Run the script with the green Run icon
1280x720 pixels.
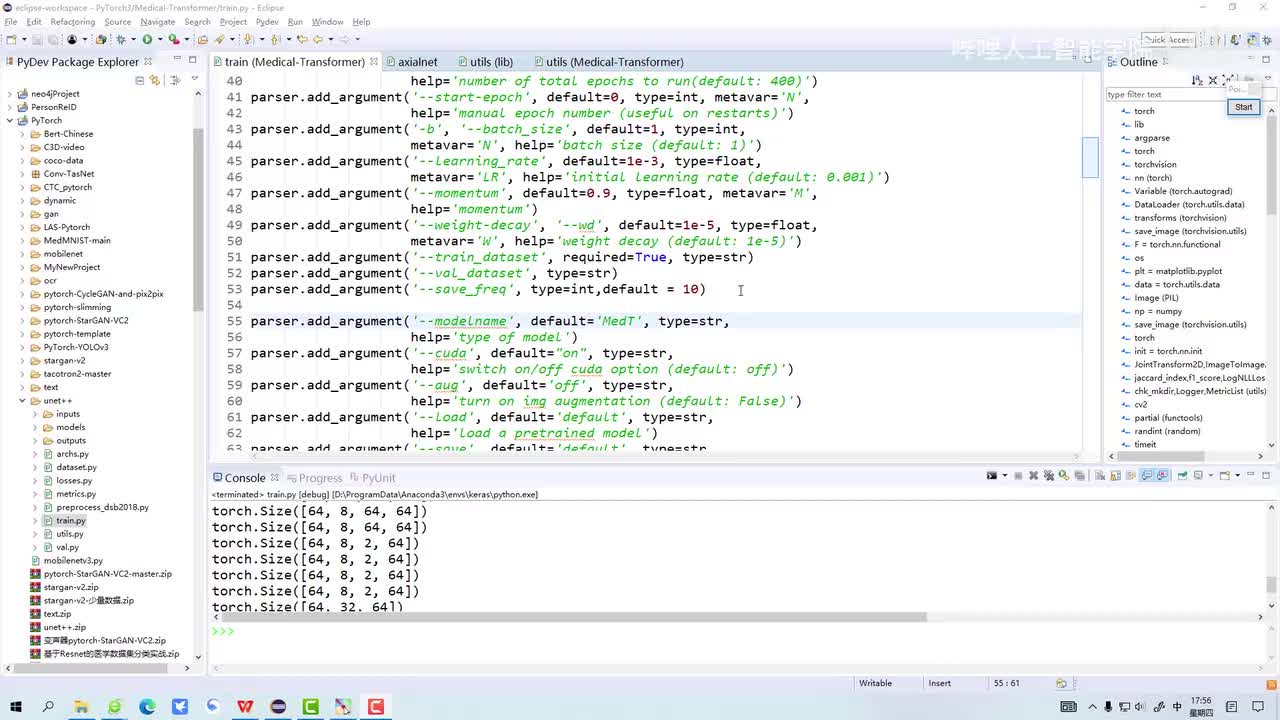147,39
